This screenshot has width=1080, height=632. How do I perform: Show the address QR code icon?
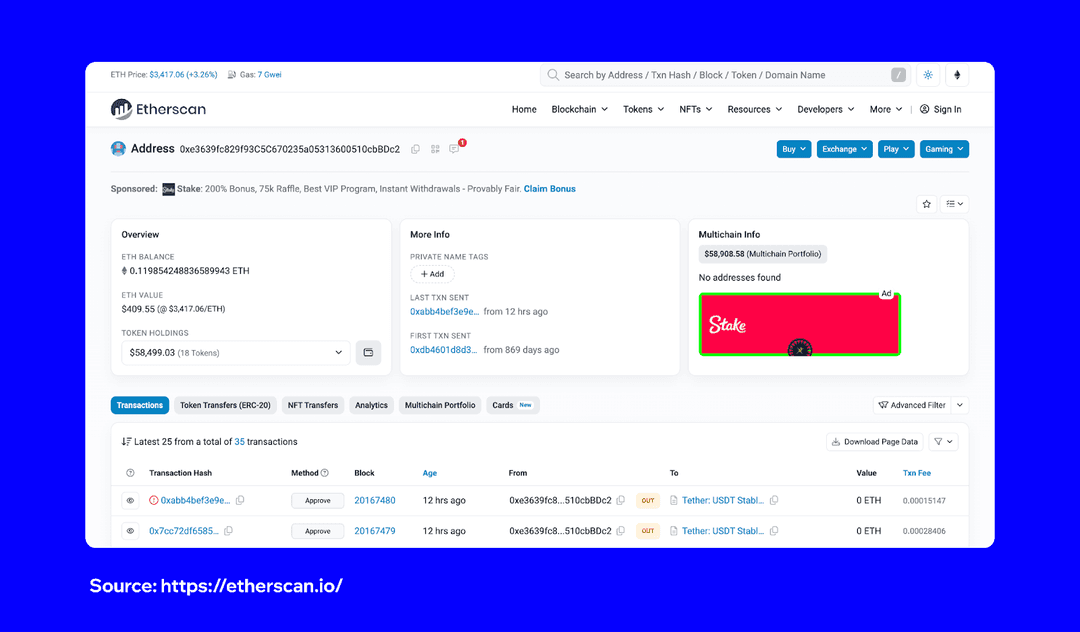point(435,149)
